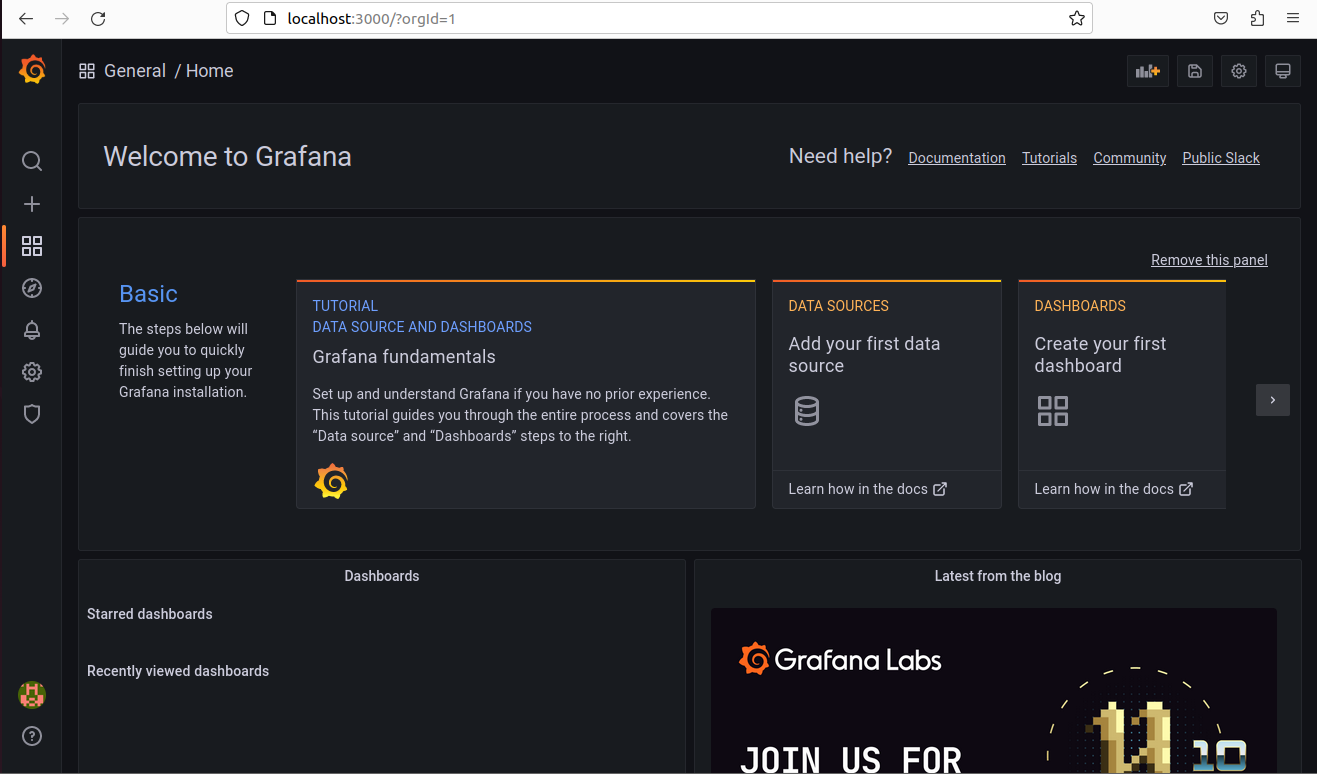1317x774 pixels.
Task: Click Create your first dashboard card
Action: click(1122, 395)
